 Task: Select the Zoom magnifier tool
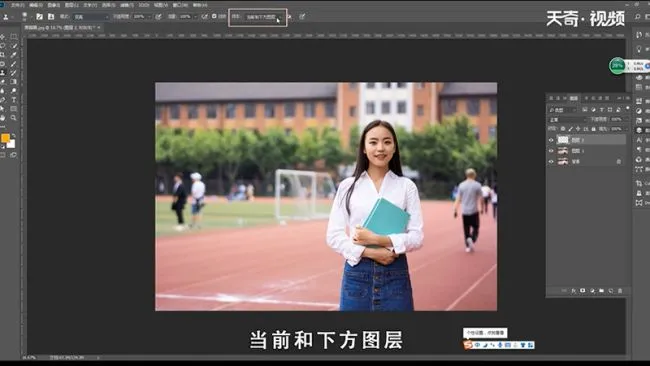pos(14,118)
